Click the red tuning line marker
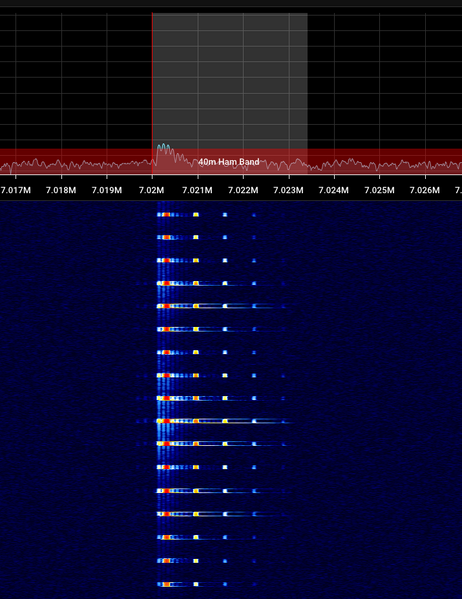Image resolution: width=462 pixels, height=599 pixels. coord(152,94)
